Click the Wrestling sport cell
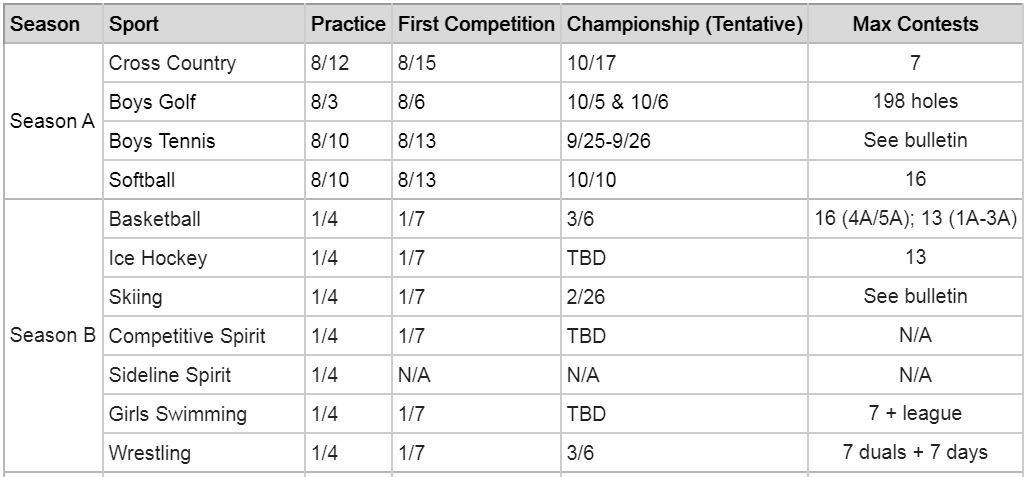The width and height of the screenshot is (1029, 477). coord(149,453)
